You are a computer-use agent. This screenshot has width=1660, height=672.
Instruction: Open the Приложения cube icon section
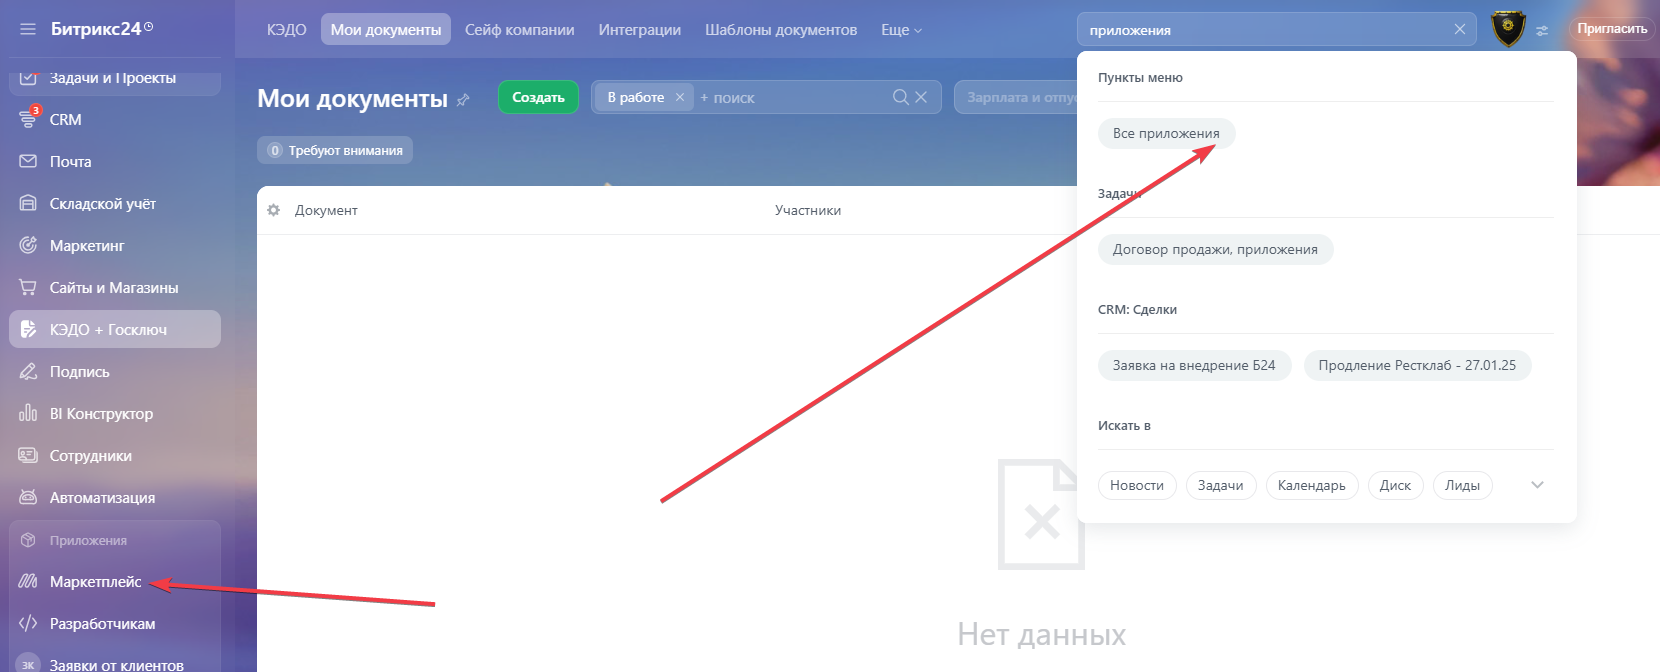coord(28,540)
